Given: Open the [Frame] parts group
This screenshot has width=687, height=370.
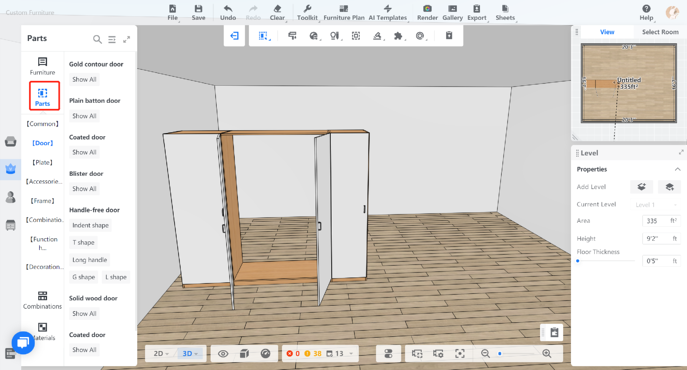Looking at the screenshot, I should (42, 201).
